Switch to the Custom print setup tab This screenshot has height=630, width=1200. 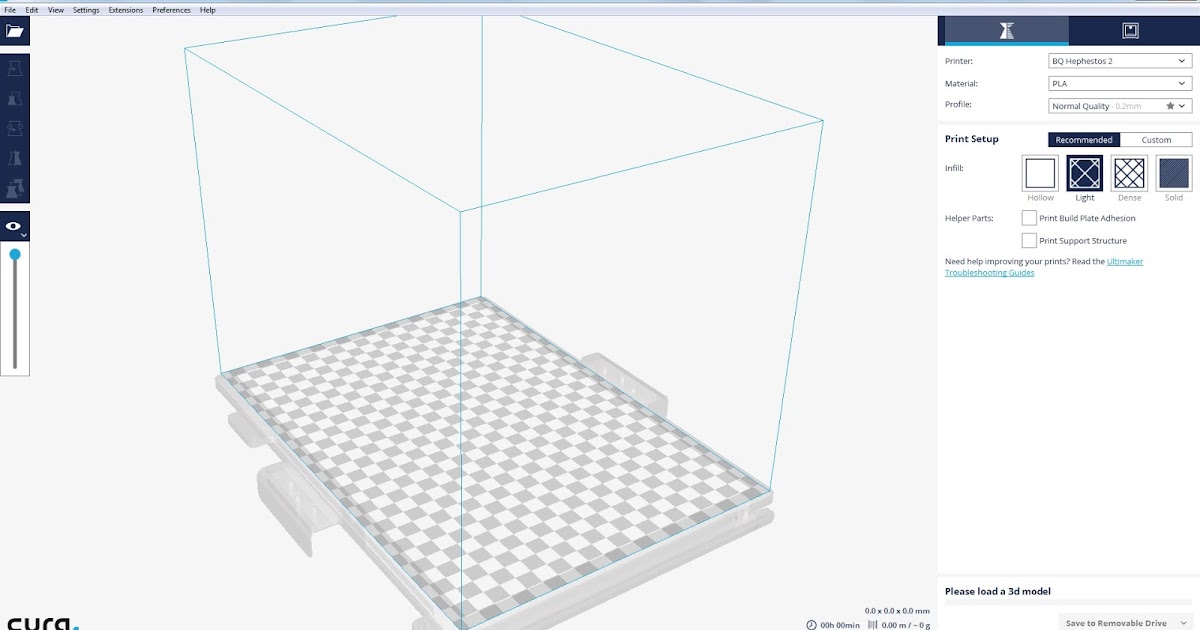point(1156,139)
